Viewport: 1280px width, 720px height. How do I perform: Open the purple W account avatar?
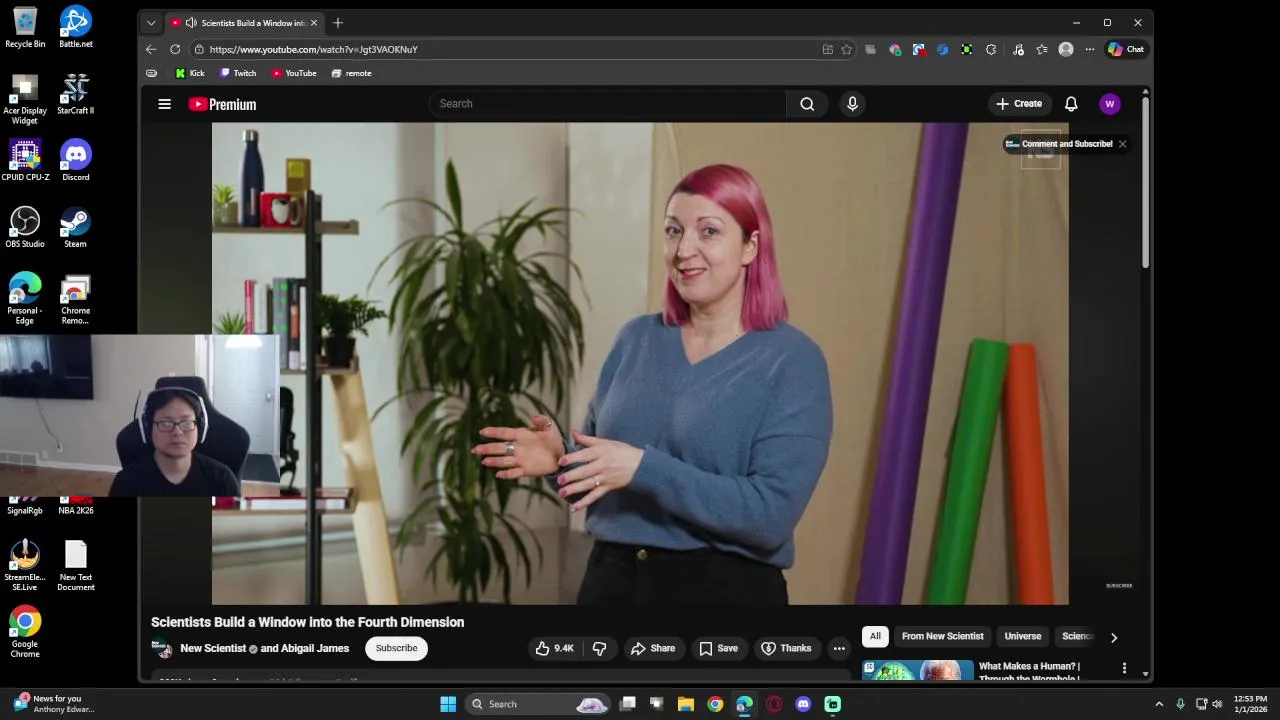click(x=1109, y=104)
